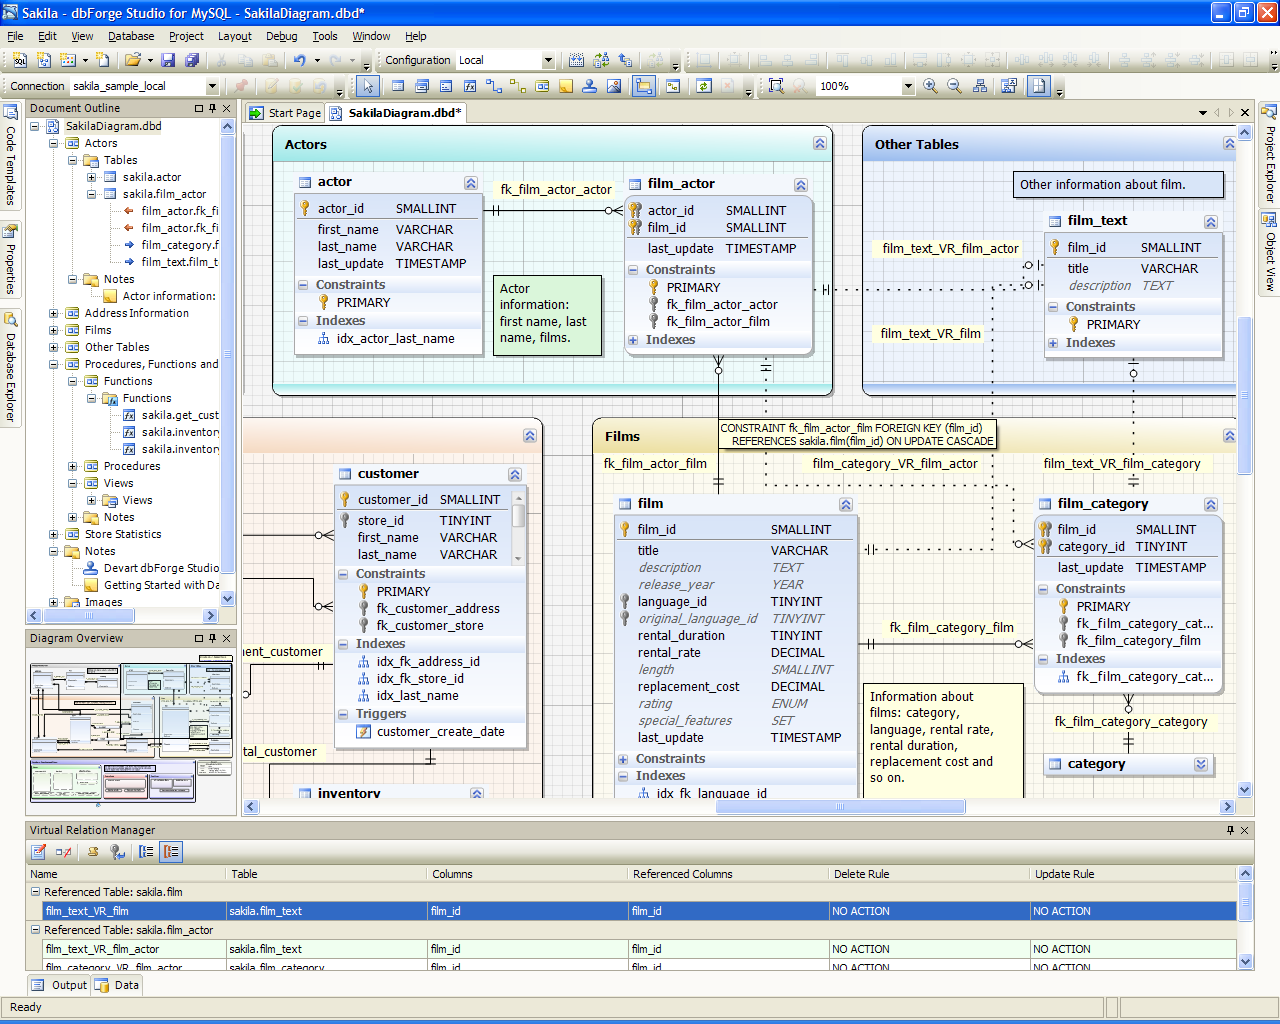This screenshot has width=1280, height=1024.
Task: Select Store Statistics in outline tree
Action: pyautogui.click(x=123, y=534)
